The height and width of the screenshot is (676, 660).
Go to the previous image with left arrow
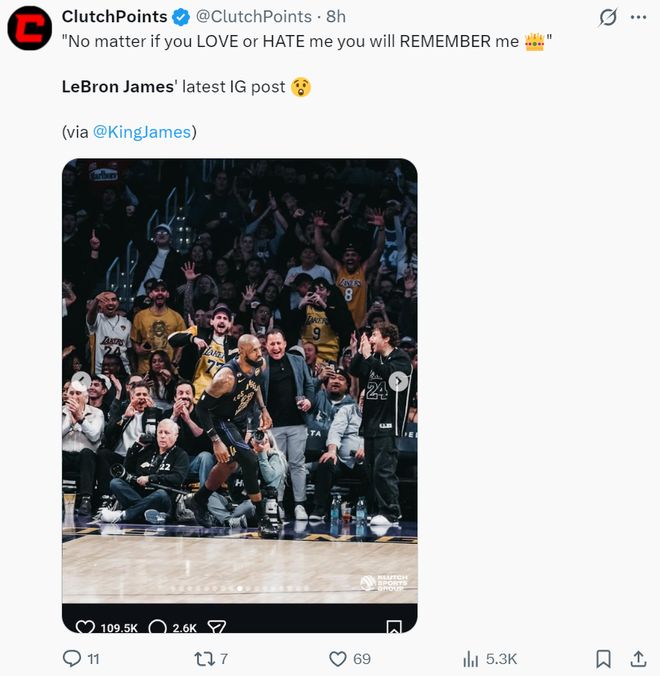[x=81, y=381]
